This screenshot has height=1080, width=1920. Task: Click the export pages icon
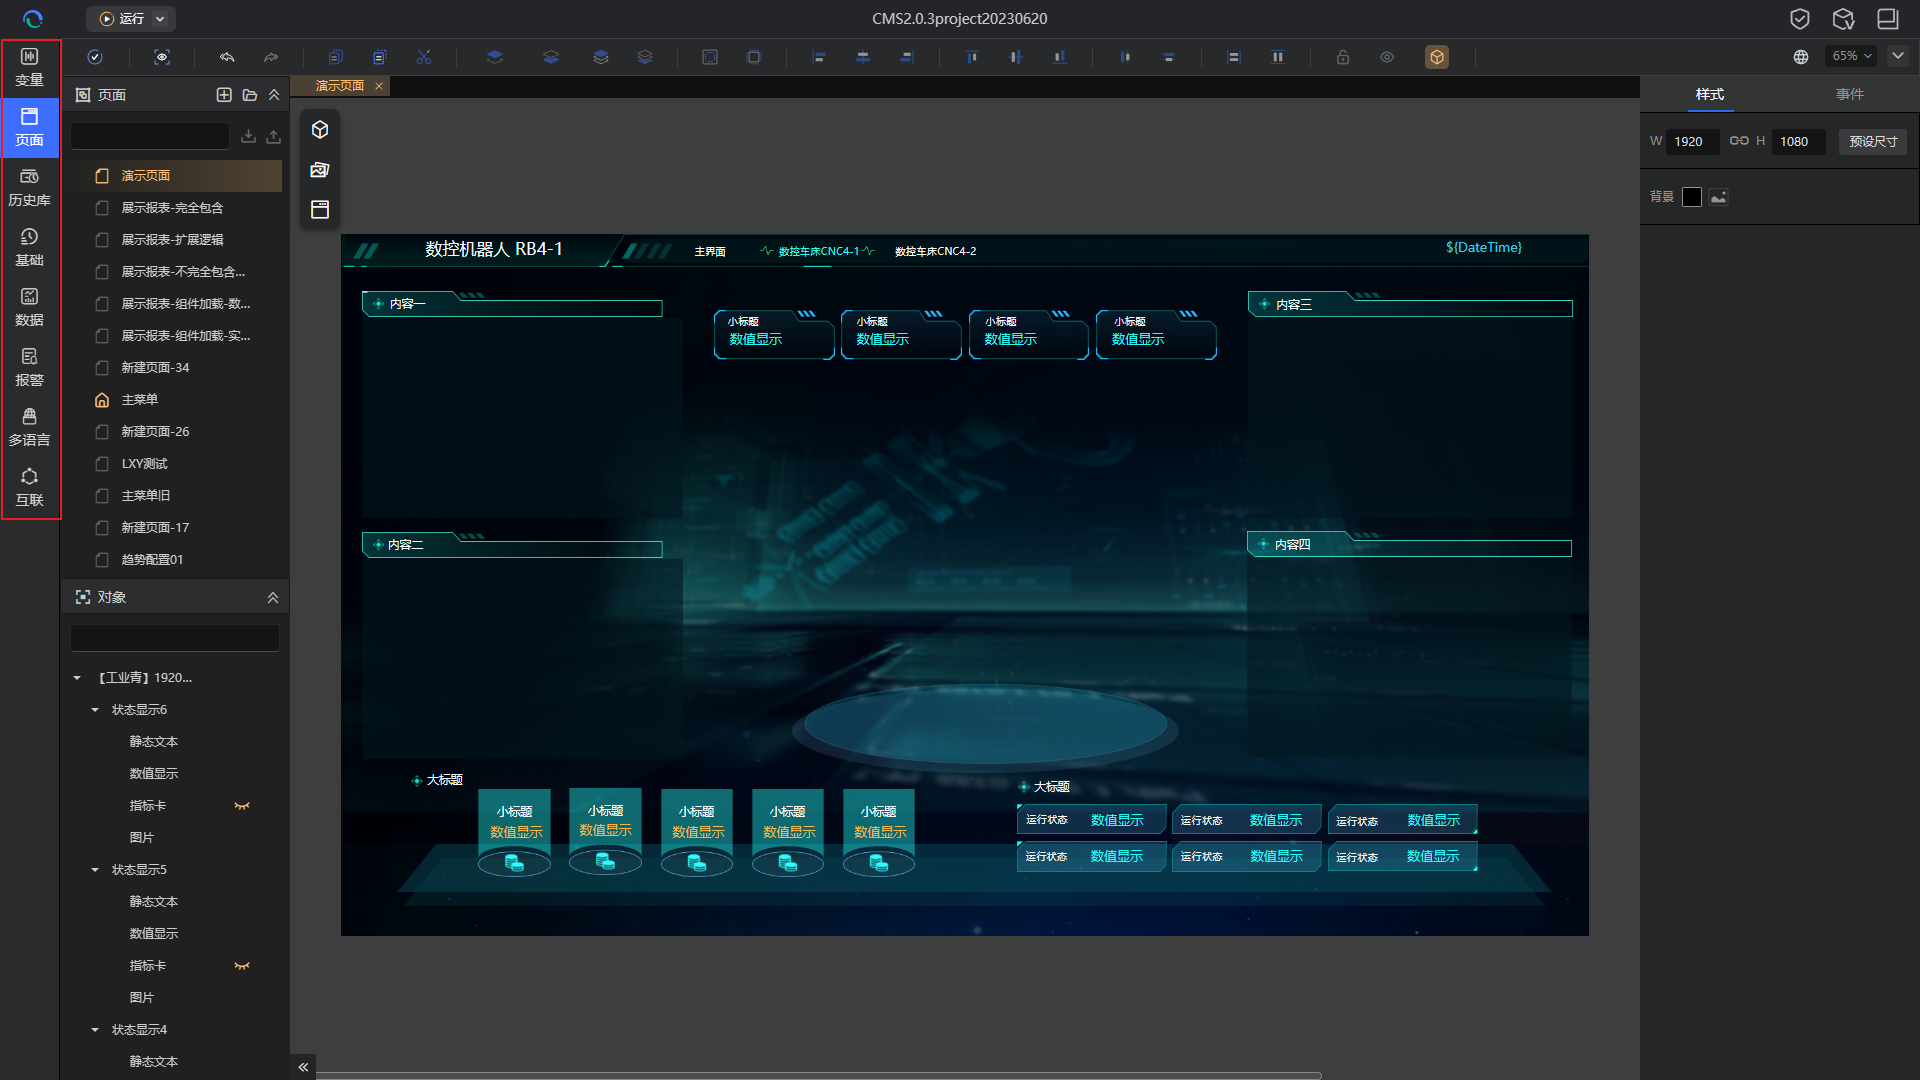point(273,136)
